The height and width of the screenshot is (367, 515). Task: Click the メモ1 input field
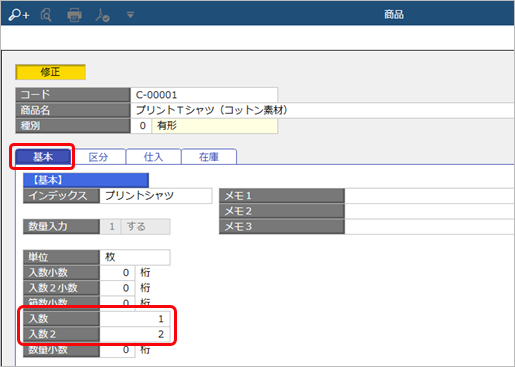pos(429,196)
